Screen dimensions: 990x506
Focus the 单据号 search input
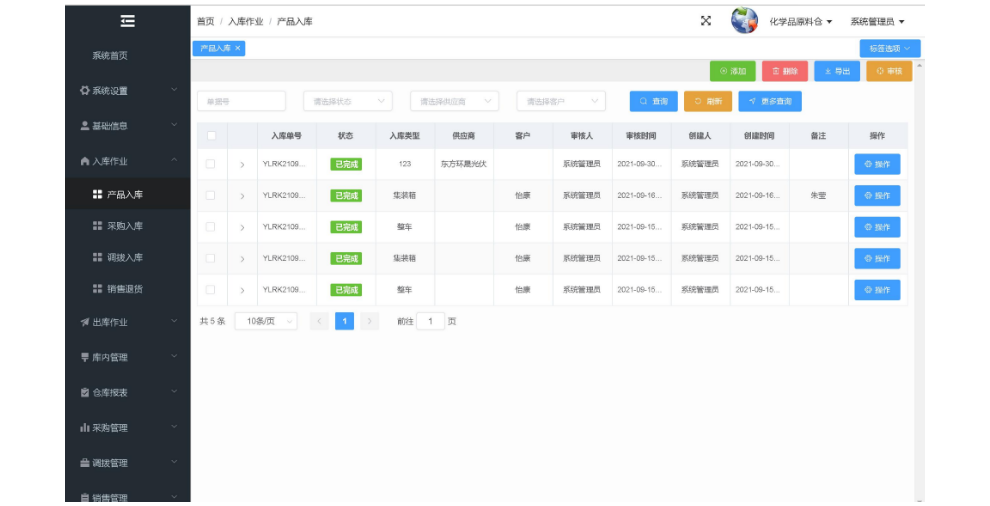[241, 101]
